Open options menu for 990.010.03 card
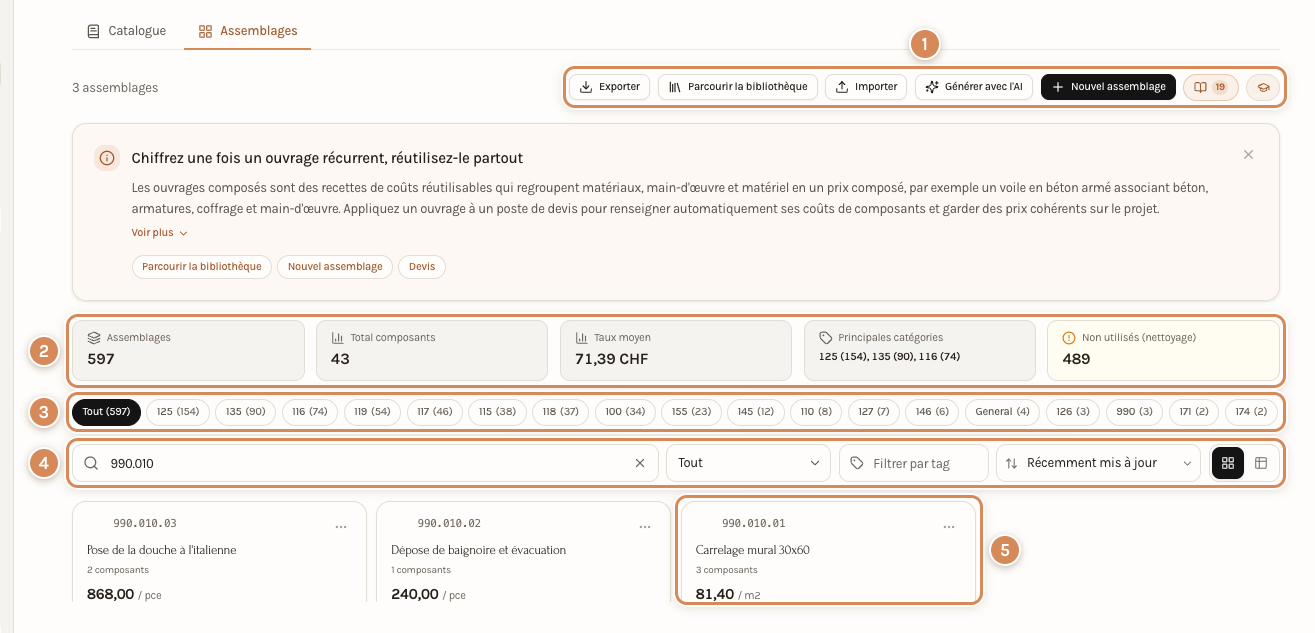Viewport: 1315px width, 633px height. coord(341,525)
